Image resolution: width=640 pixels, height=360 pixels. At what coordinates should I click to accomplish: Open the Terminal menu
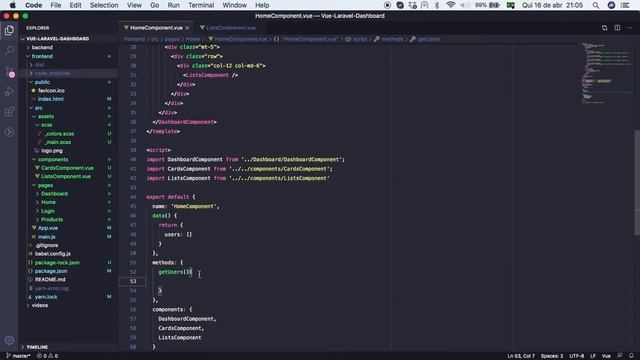(201, 5)
